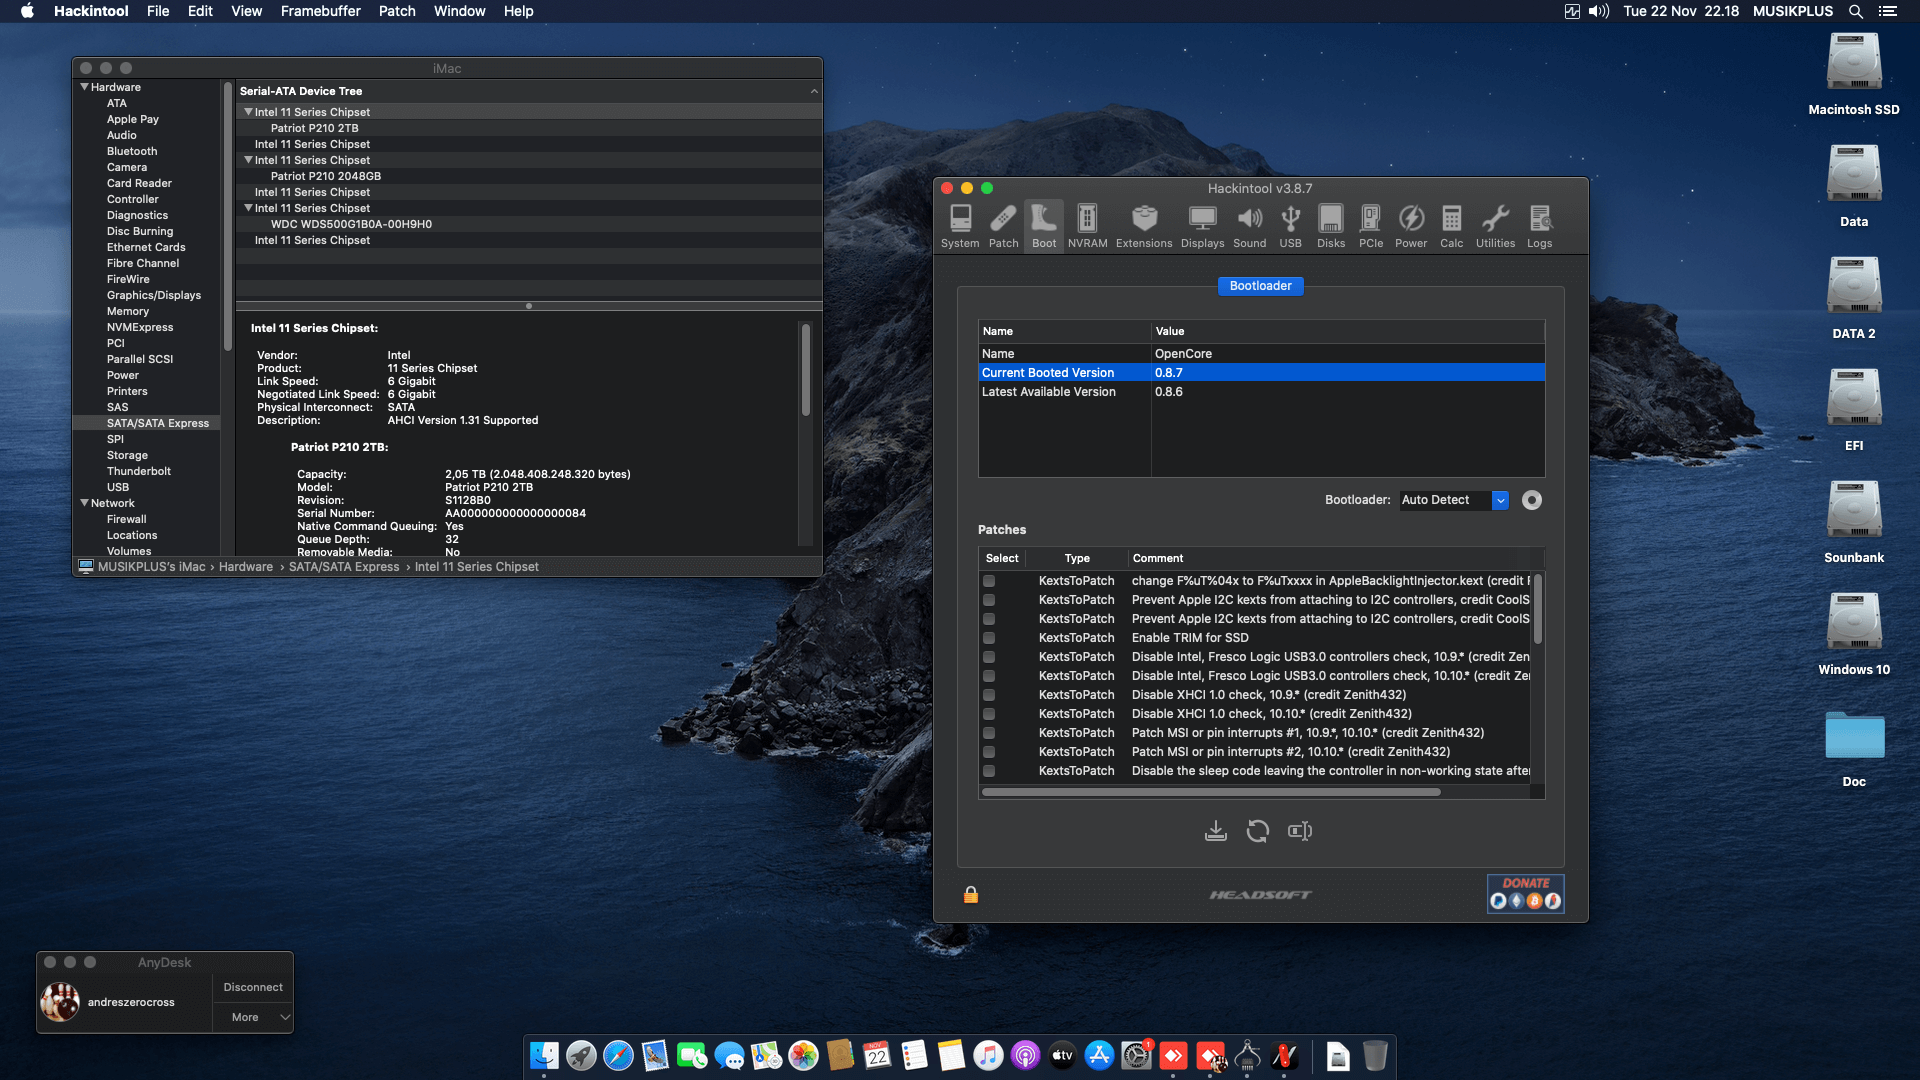Open the Framebuffer menu
Screen dimensions: 1920x1080
click(x=320, y=11)
